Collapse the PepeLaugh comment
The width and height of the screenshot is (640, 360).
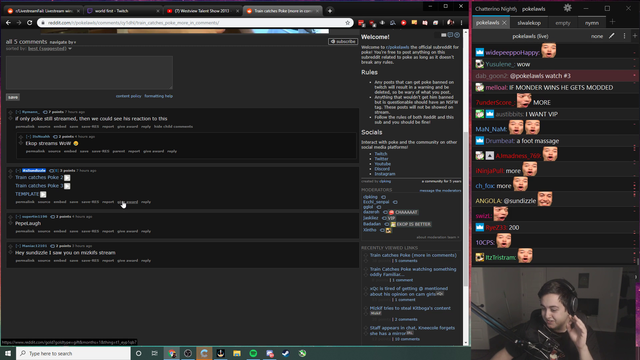tap(18, 217)
